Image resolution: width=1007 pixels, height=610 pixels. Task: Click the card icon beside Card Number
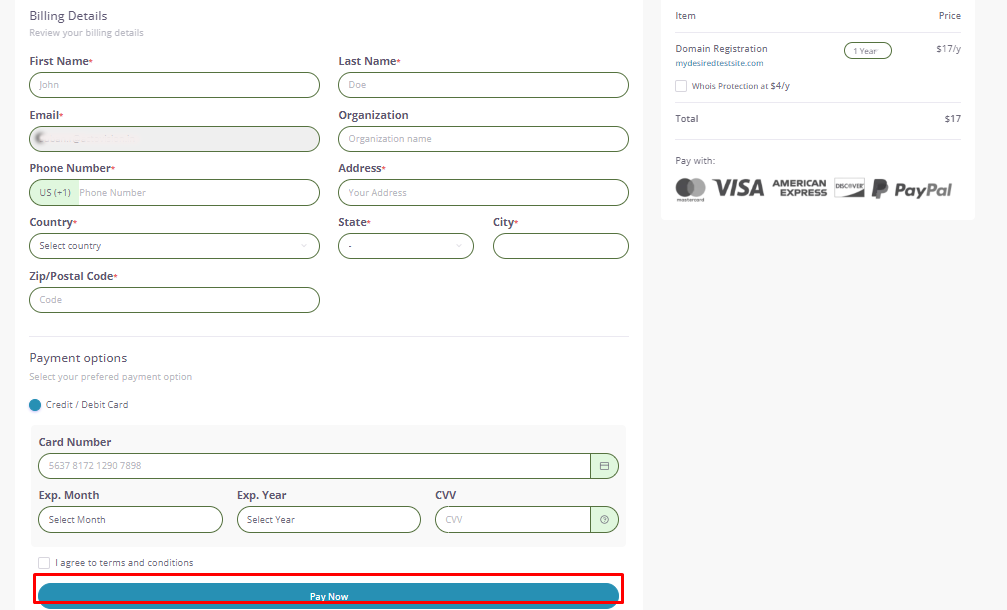[x=604, y=466]
